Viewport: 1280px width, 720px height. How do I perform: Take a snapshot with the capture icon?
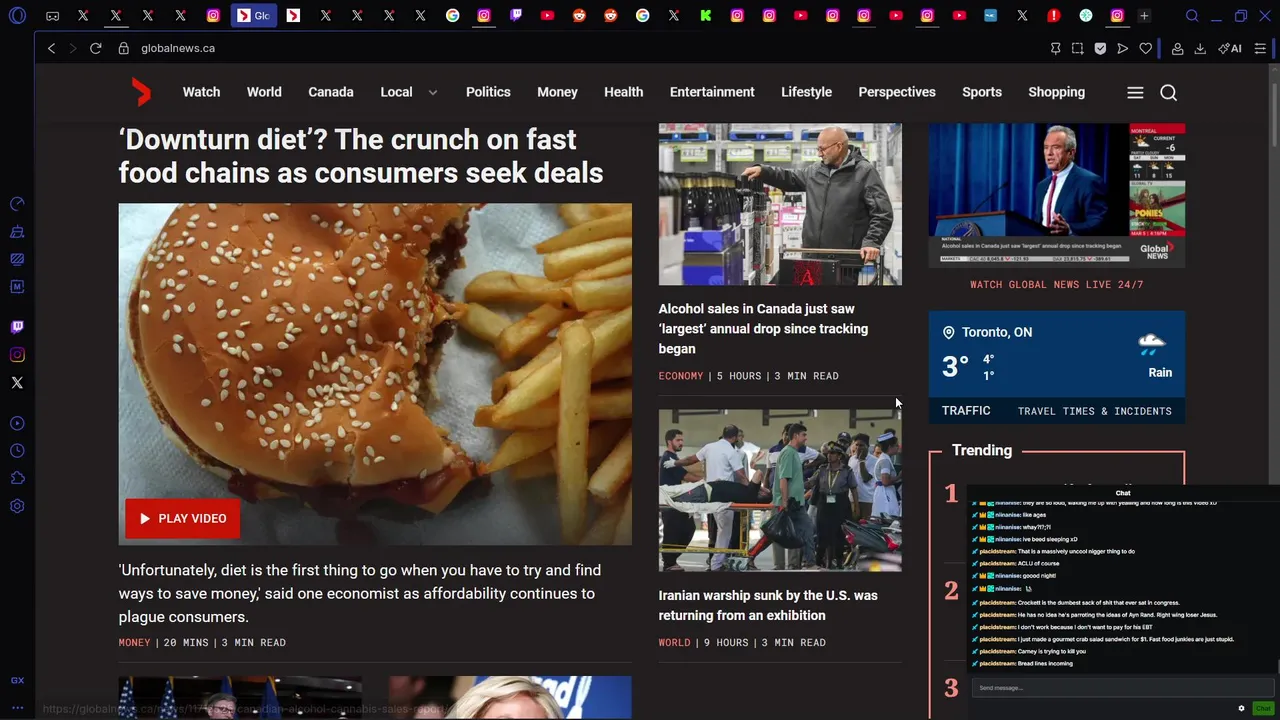point(1077,48)
